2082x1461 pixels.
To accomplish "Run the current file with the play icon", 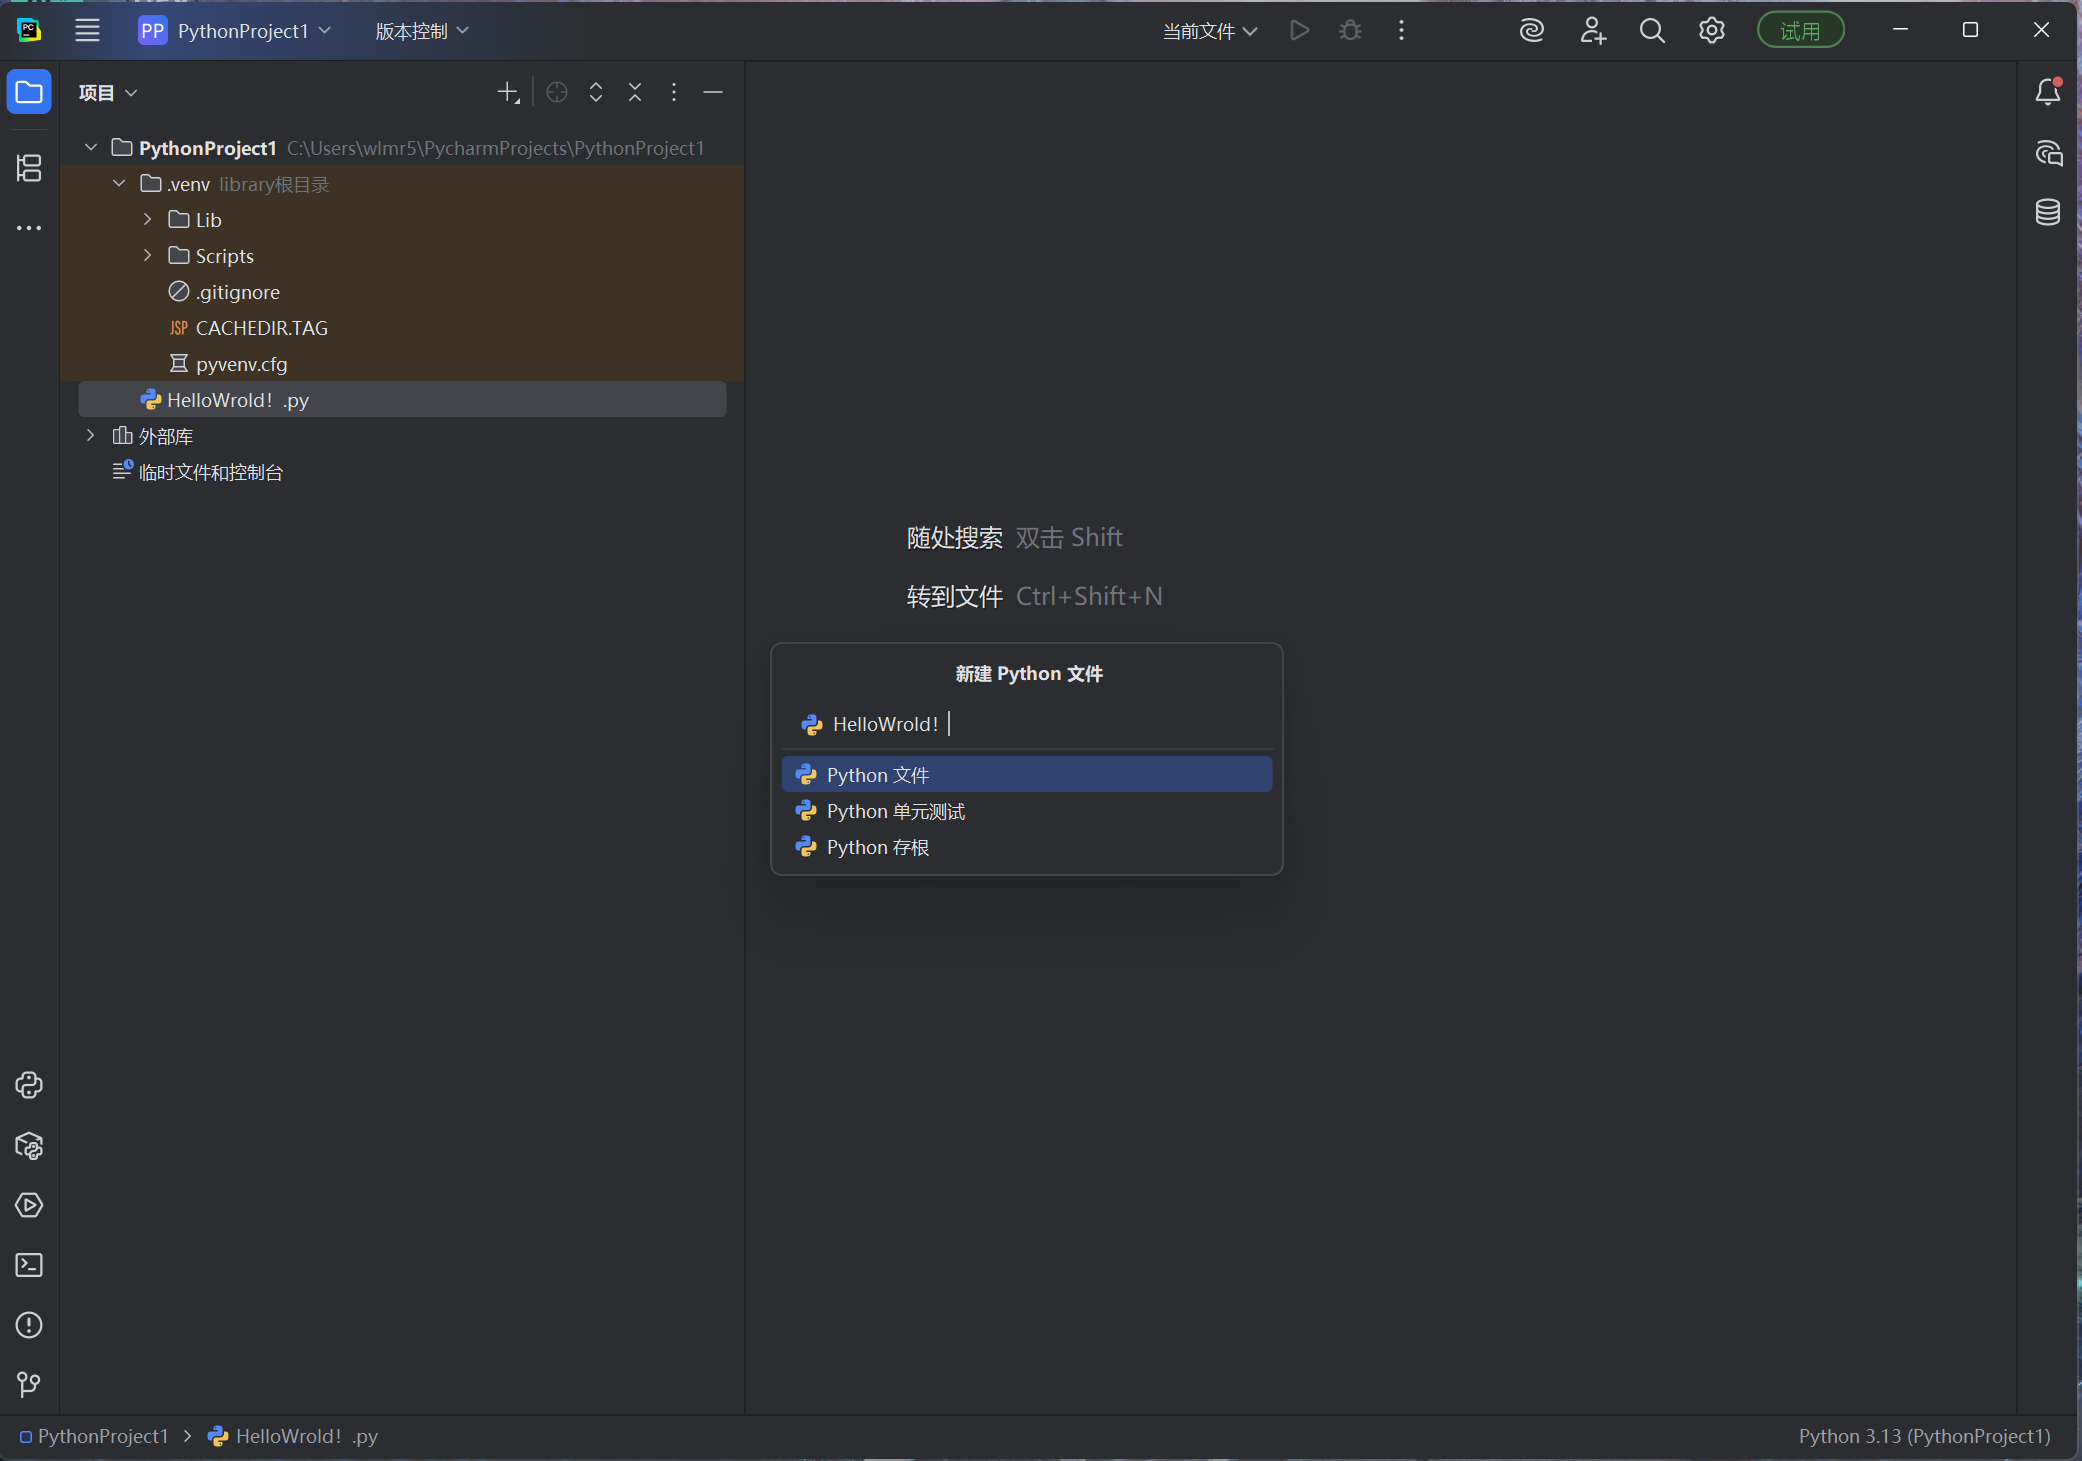I will tap(1297, 30).
